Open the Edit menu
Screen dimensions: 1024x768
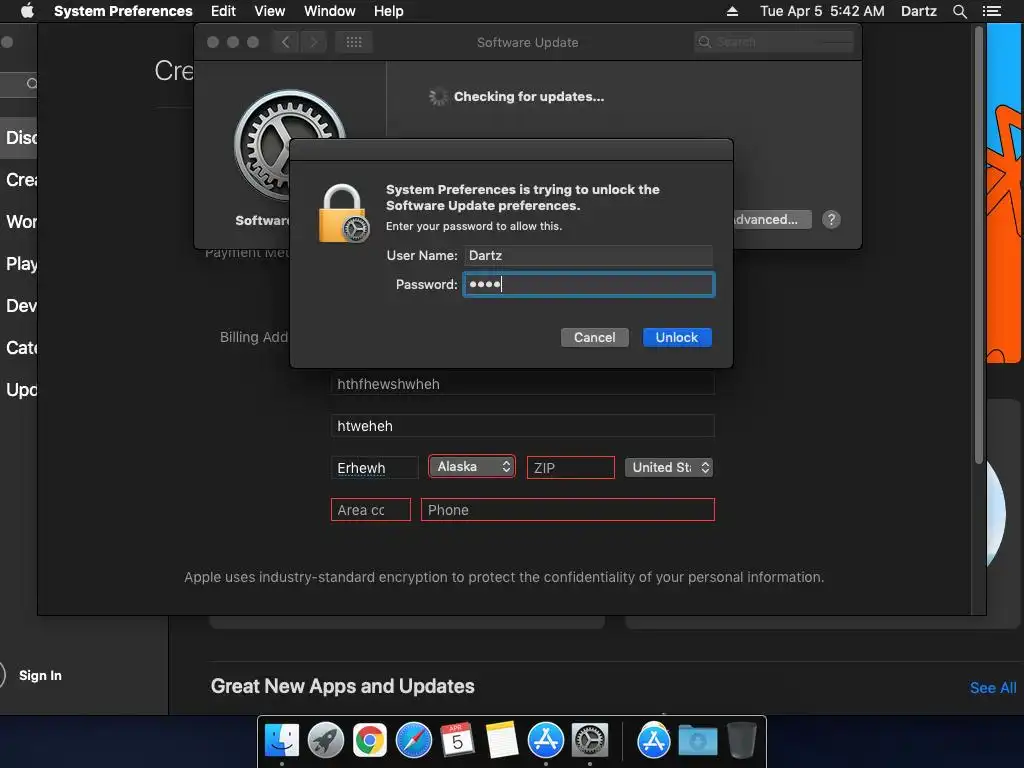point(223,11)
